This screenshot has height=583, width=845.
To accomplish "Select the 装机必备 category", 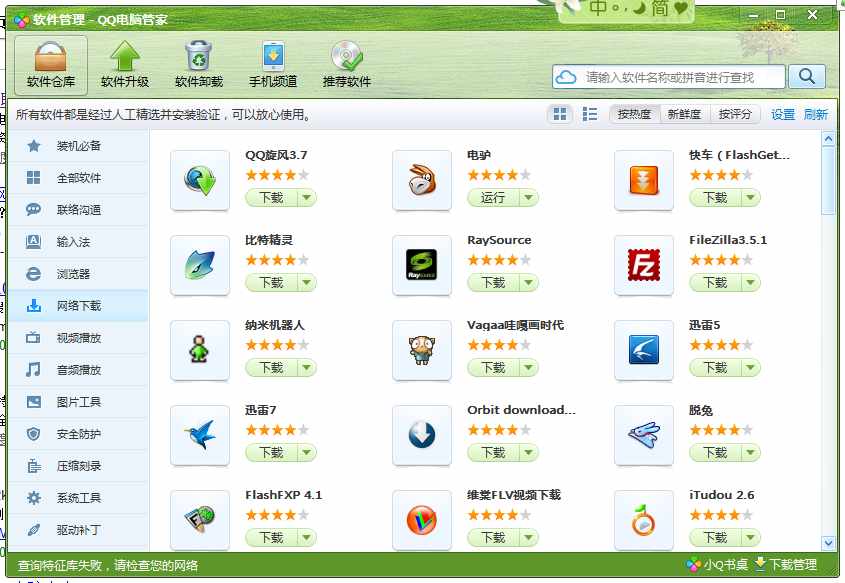I will [x=78, y=146].
